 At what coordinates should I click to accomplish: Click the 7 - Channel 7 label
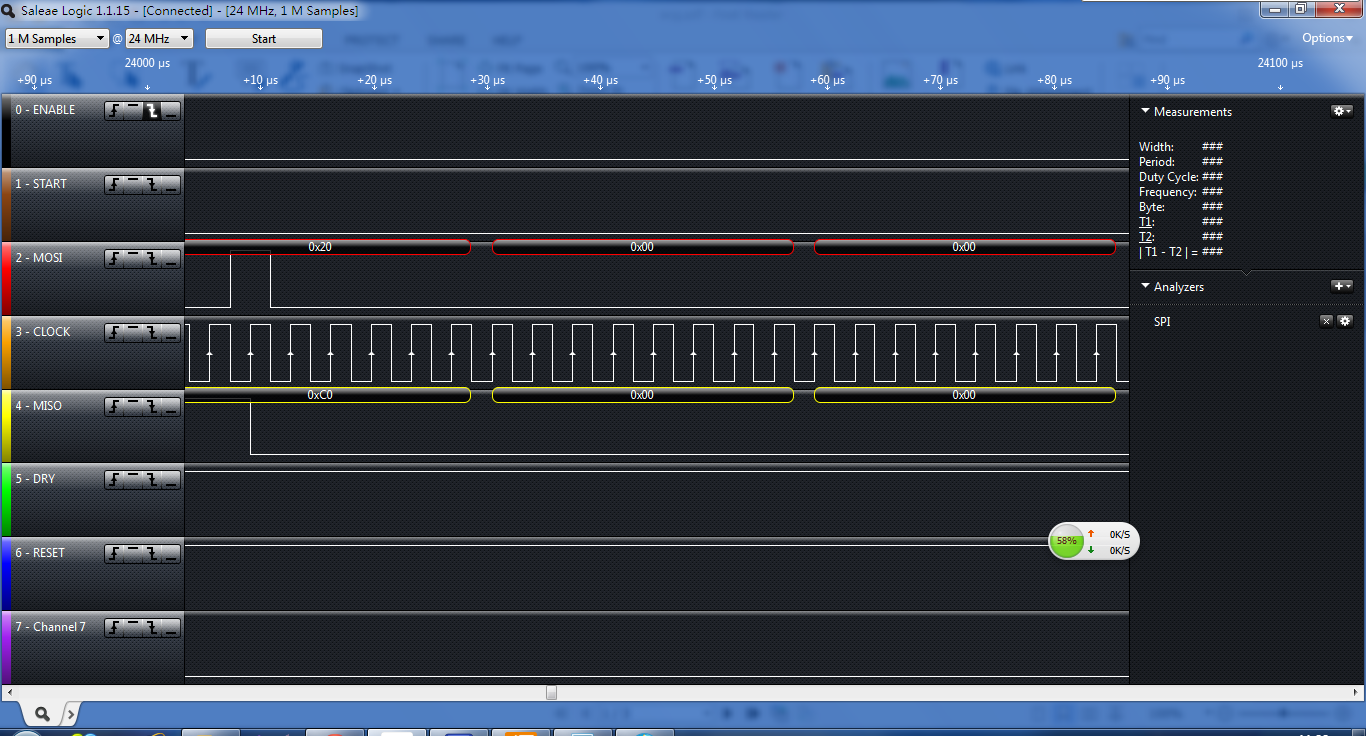[x=50, y=627]
